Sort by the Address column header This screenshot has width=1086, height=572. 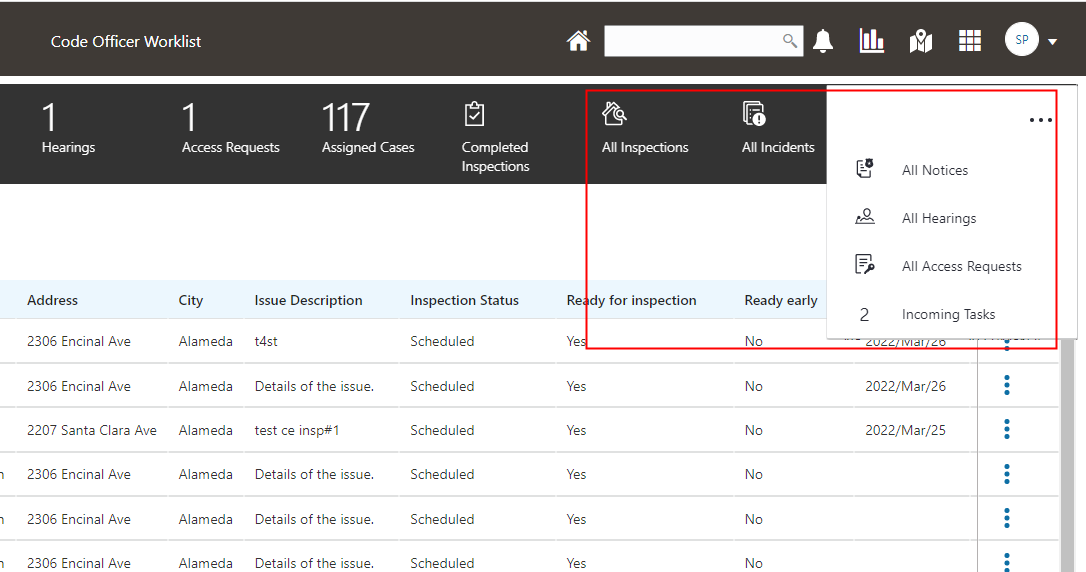click(52, 300)
